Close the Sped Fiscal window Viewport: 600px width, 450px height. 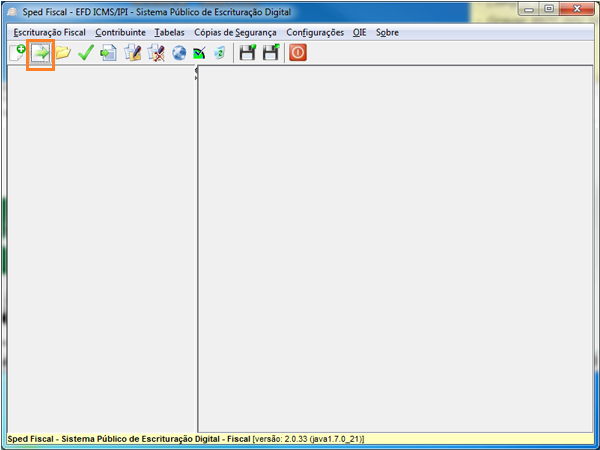(x=577, y=9)
